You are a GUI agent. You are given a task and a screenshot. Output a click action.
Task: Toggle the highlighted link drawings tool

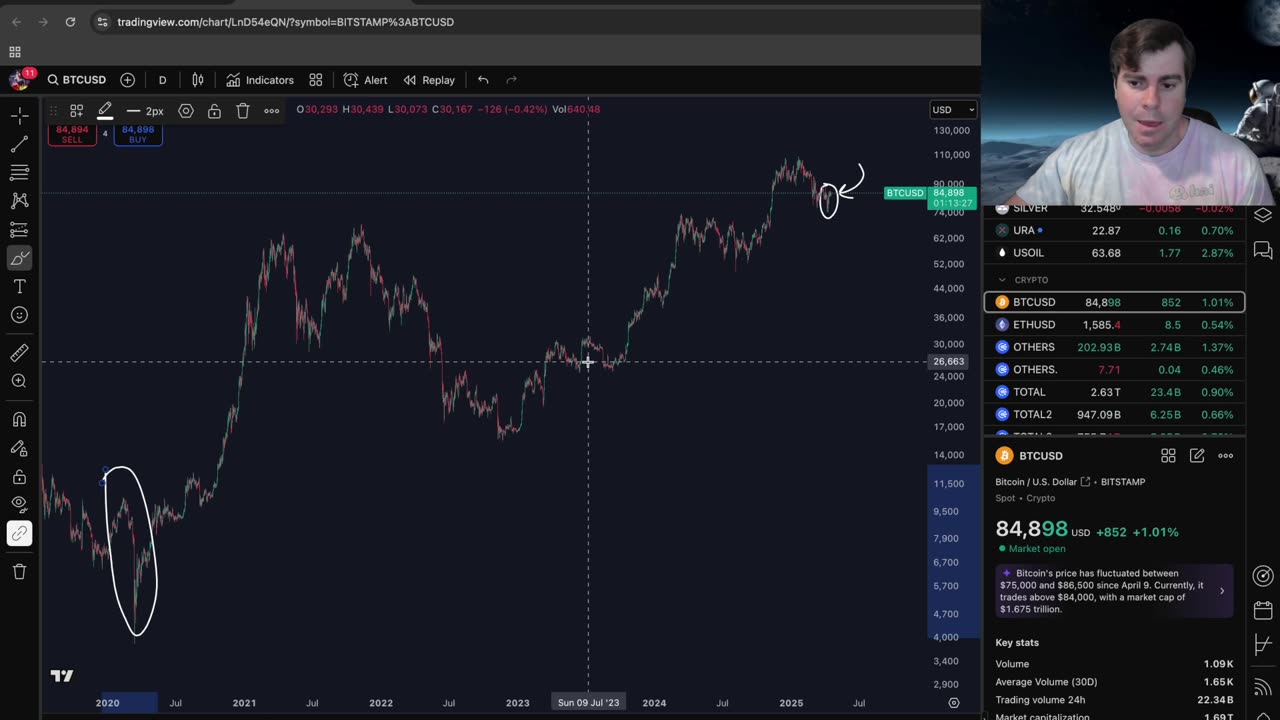tap(19, 533)
